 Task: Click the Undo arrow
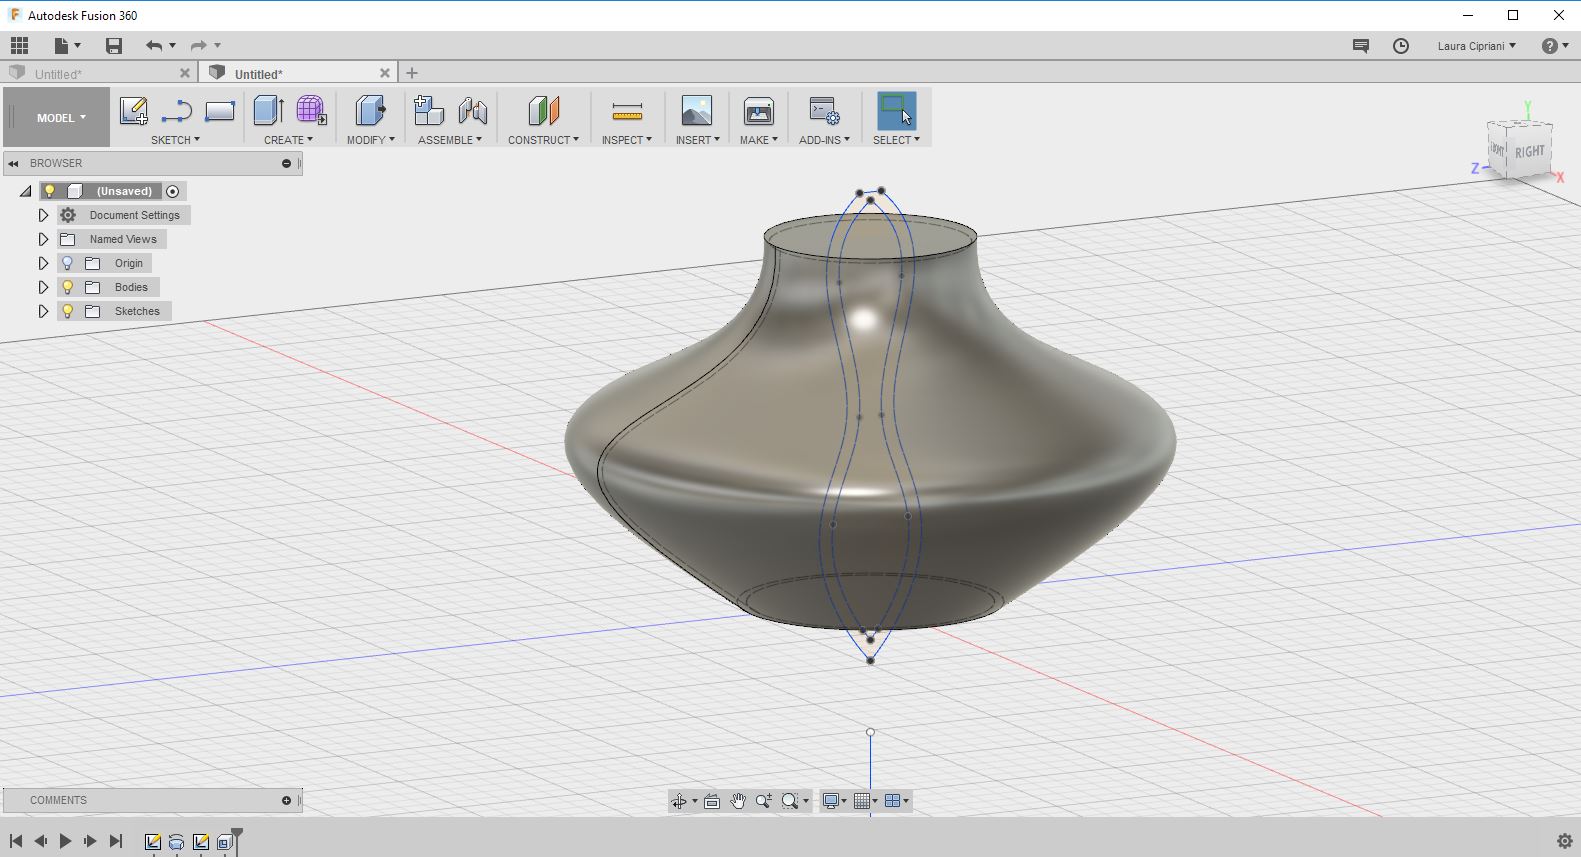click(x=153, y=45)
